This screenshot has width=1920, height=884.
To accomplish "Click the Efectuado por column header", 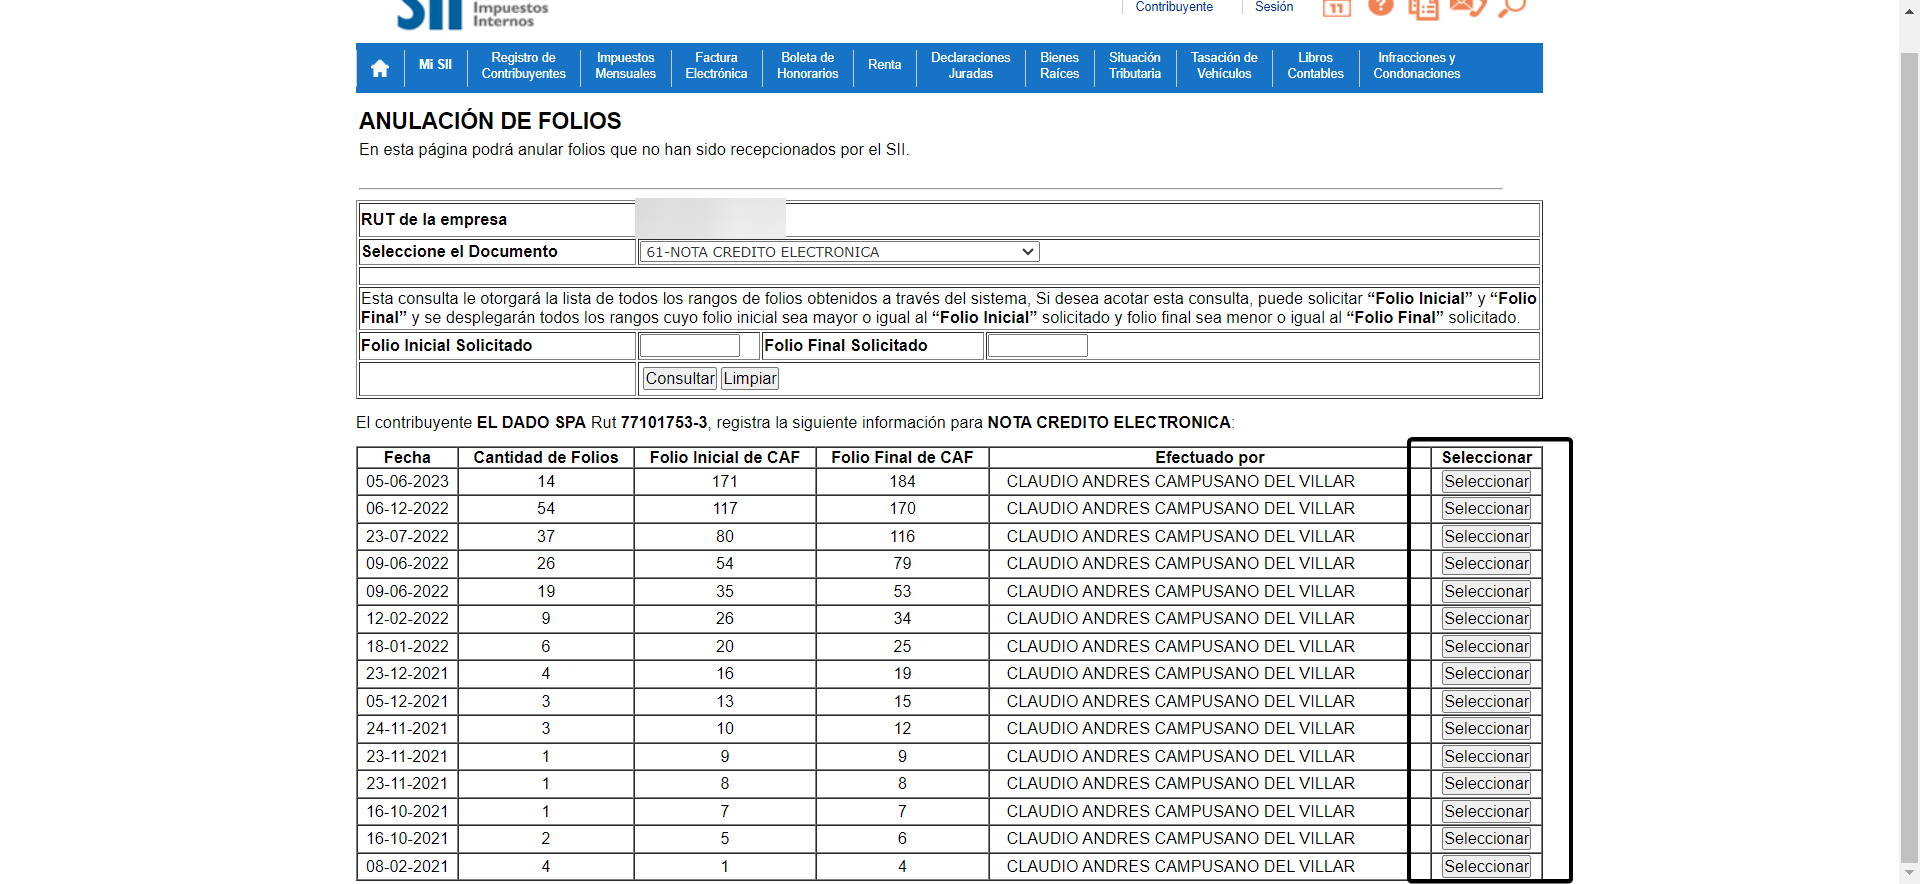I will click(1210, 458).
